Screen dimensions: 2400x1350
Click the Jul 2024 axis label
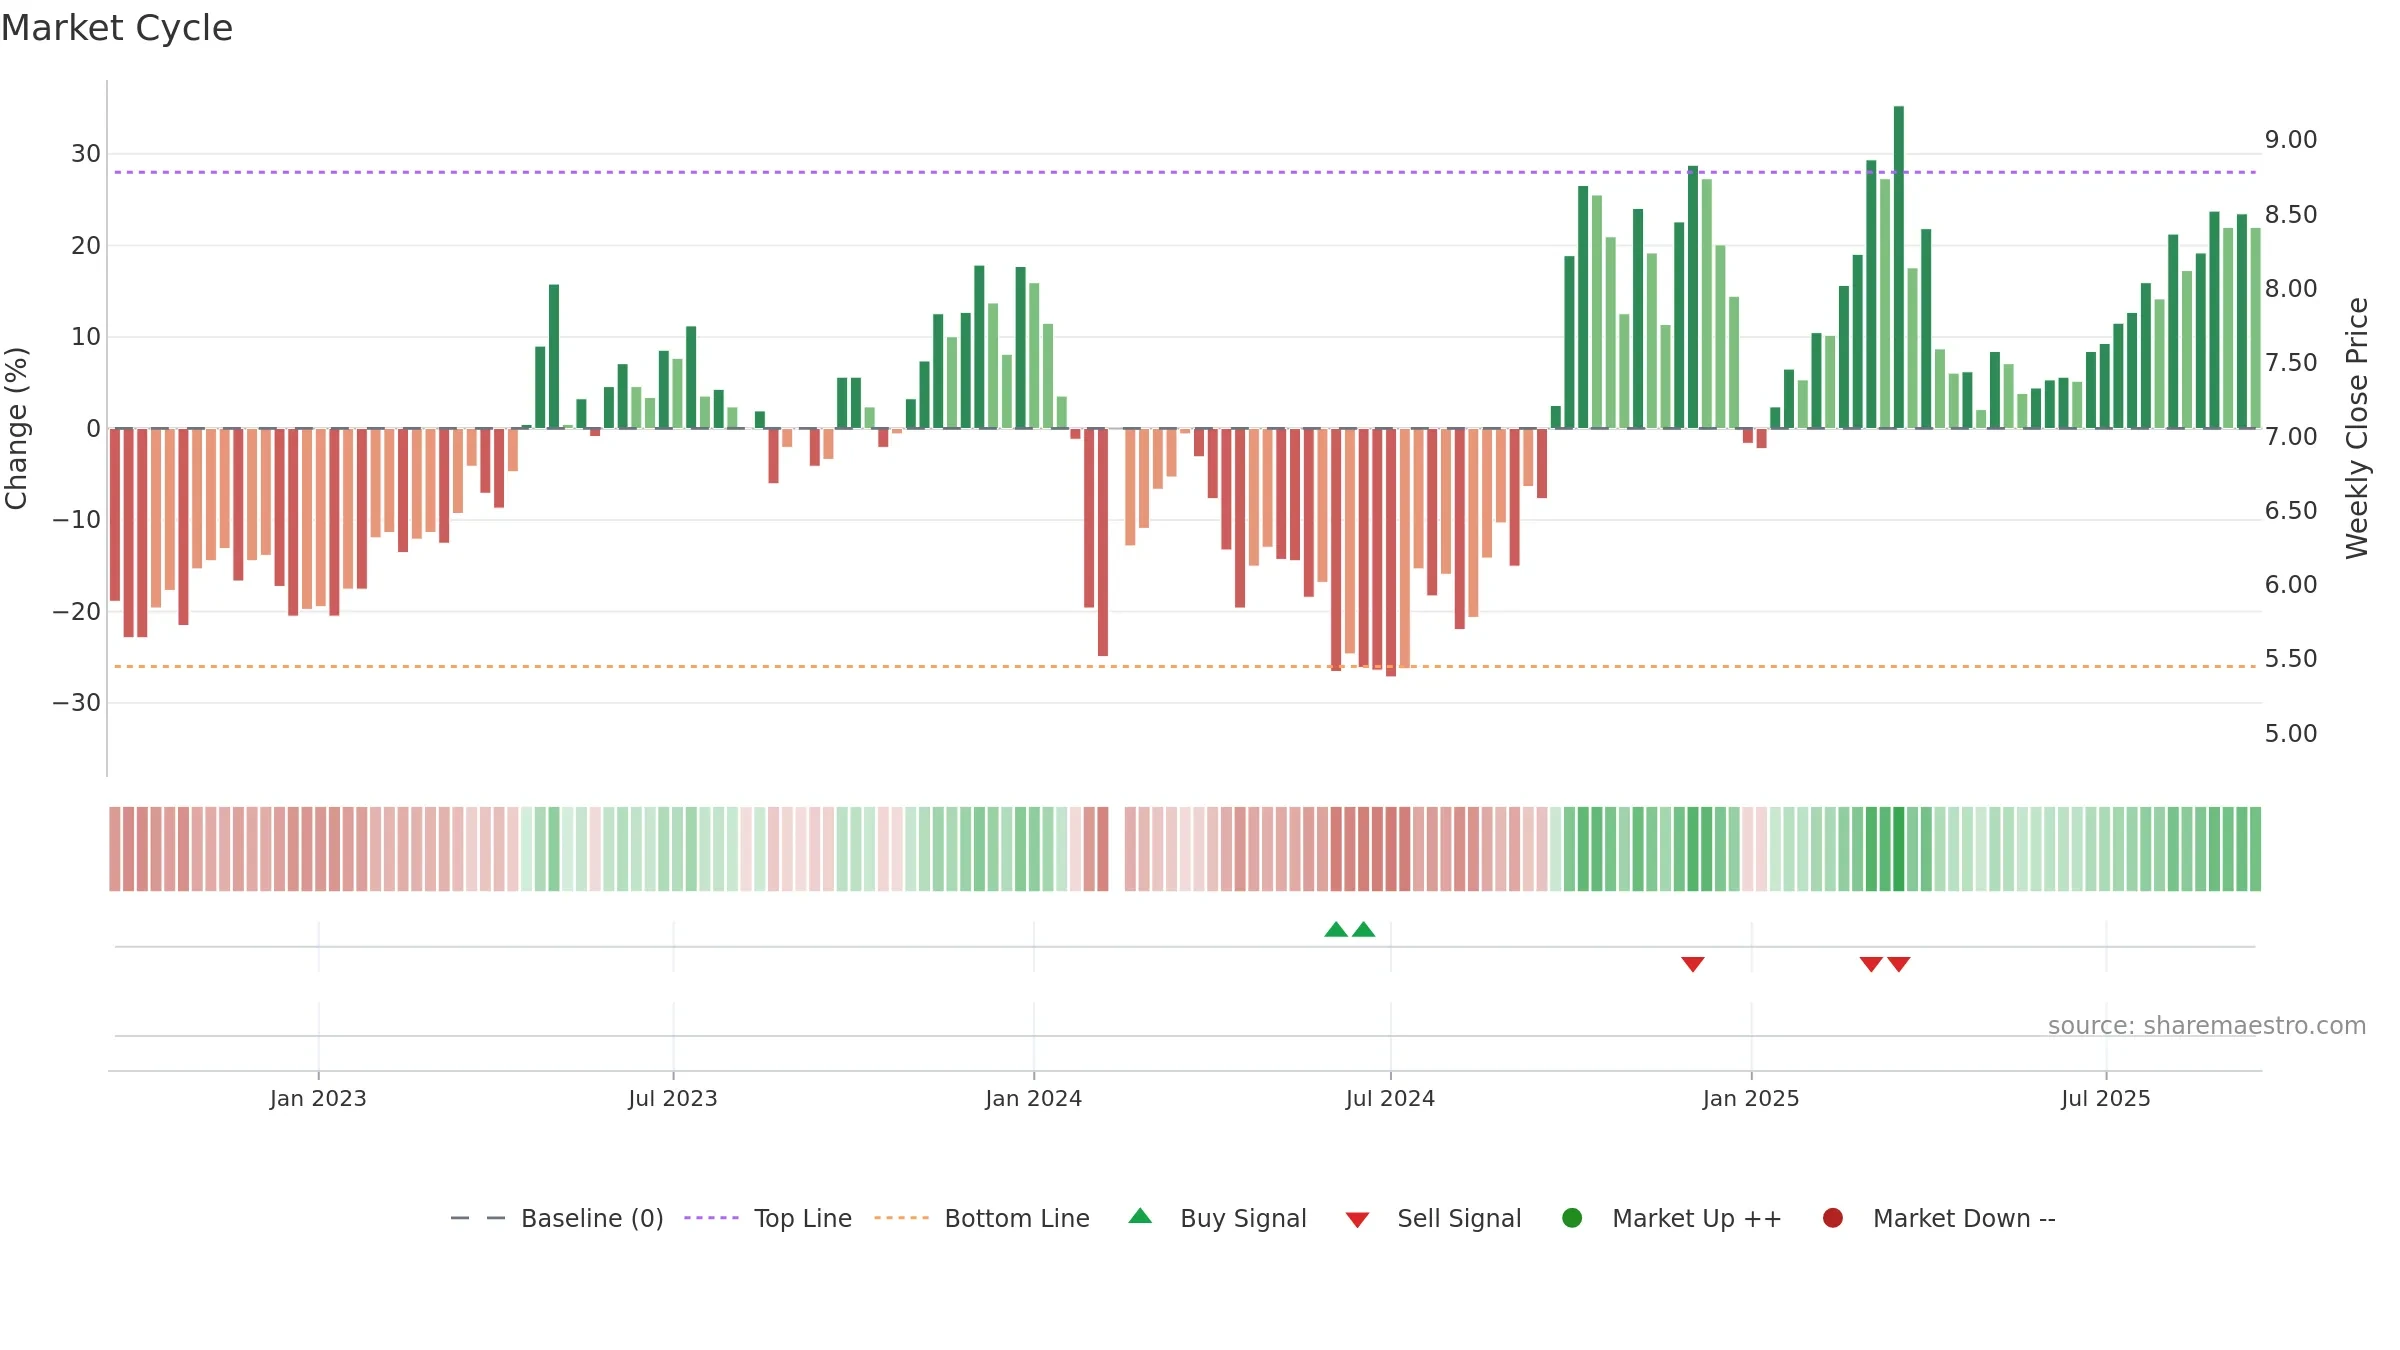(x=1390, y=1099)
